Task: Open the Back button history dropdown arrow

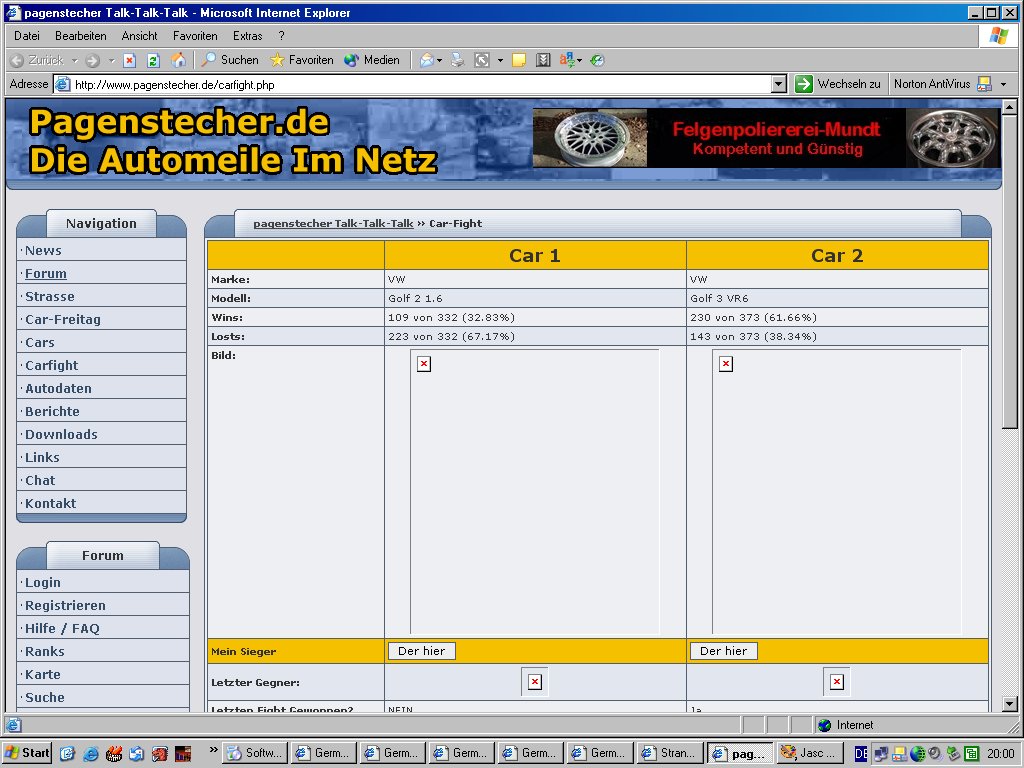Action: (74, 61)
